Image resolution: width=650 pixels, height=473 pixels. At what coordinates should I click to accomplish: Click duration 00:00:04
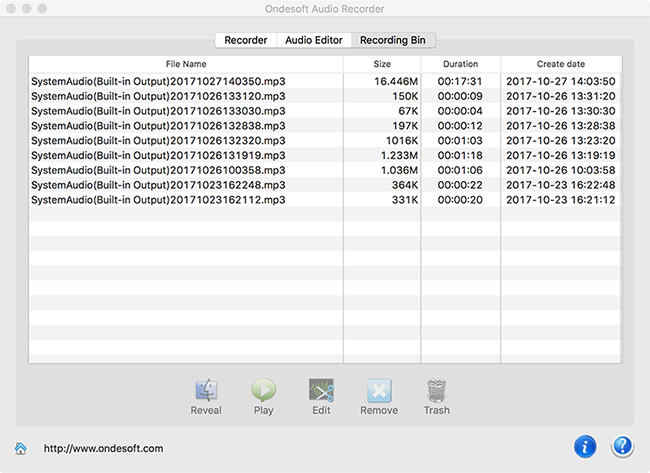pyautogui.click(x=460, y=111)
